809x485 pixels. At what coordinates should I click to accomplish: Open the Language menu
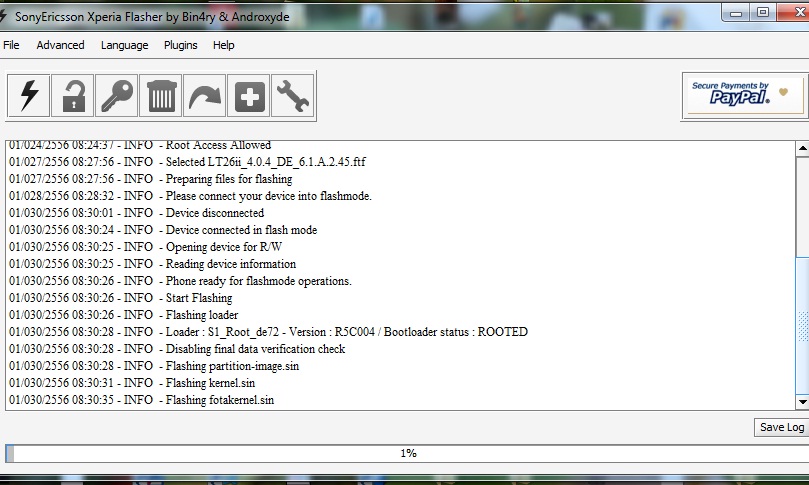tap(124, 45)
